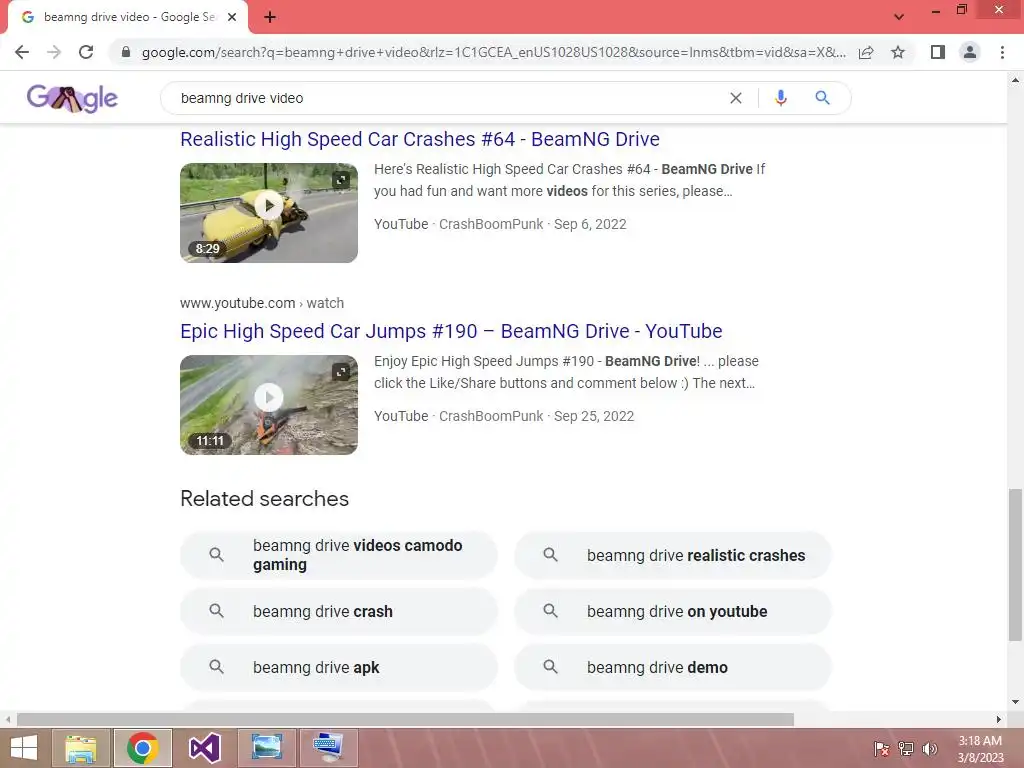Open the computer keyboard taskbar icon

tap(328, 748)
